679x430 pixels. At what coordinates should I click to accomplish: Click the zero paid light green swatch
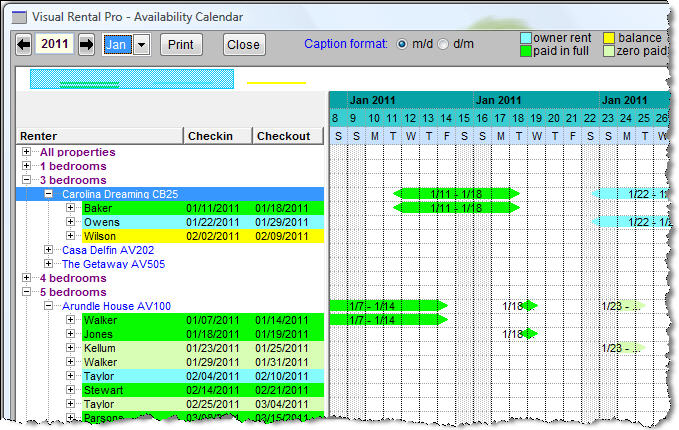coord(609,51)
